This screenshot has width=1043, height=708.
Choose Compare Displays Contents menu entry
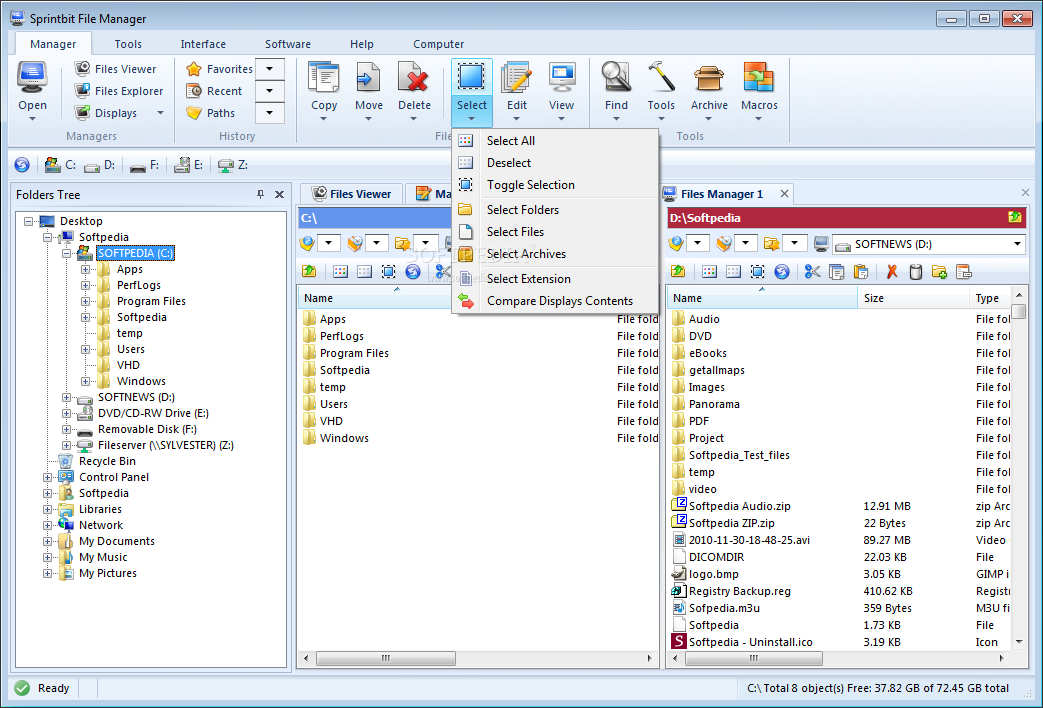(x=555, y=301)
